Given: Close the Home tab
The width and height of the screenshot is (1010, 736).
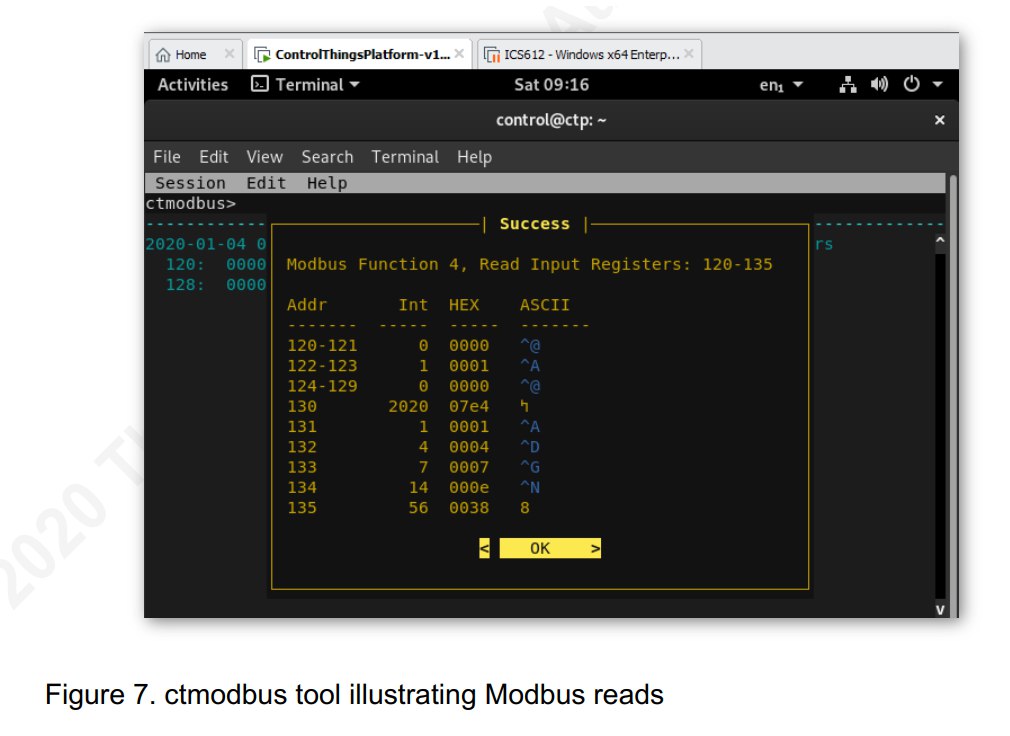Looking at the screenshot, I should point(229,54).
